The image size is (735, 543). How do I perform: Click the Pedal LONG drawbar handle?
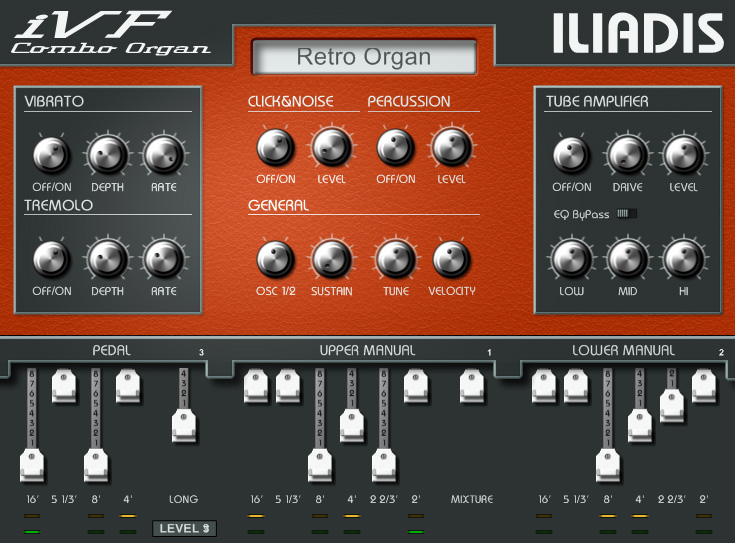point(184,426)
